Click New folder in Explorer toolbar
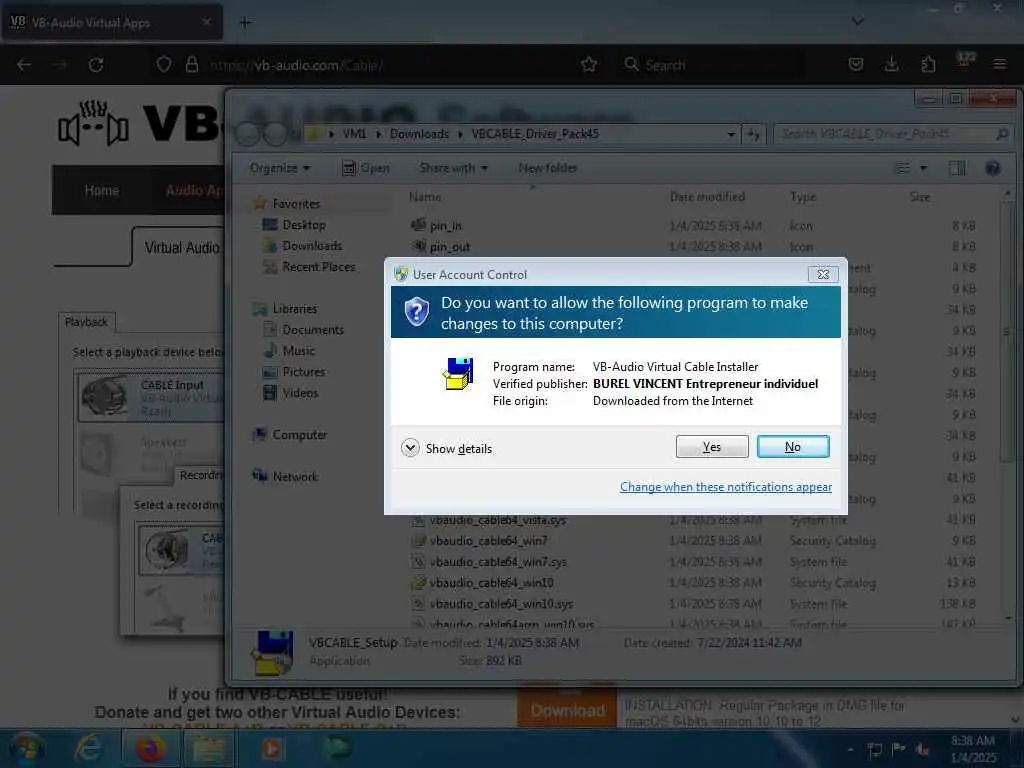This screenshot has height=768, width=1024. coord(548,168)
